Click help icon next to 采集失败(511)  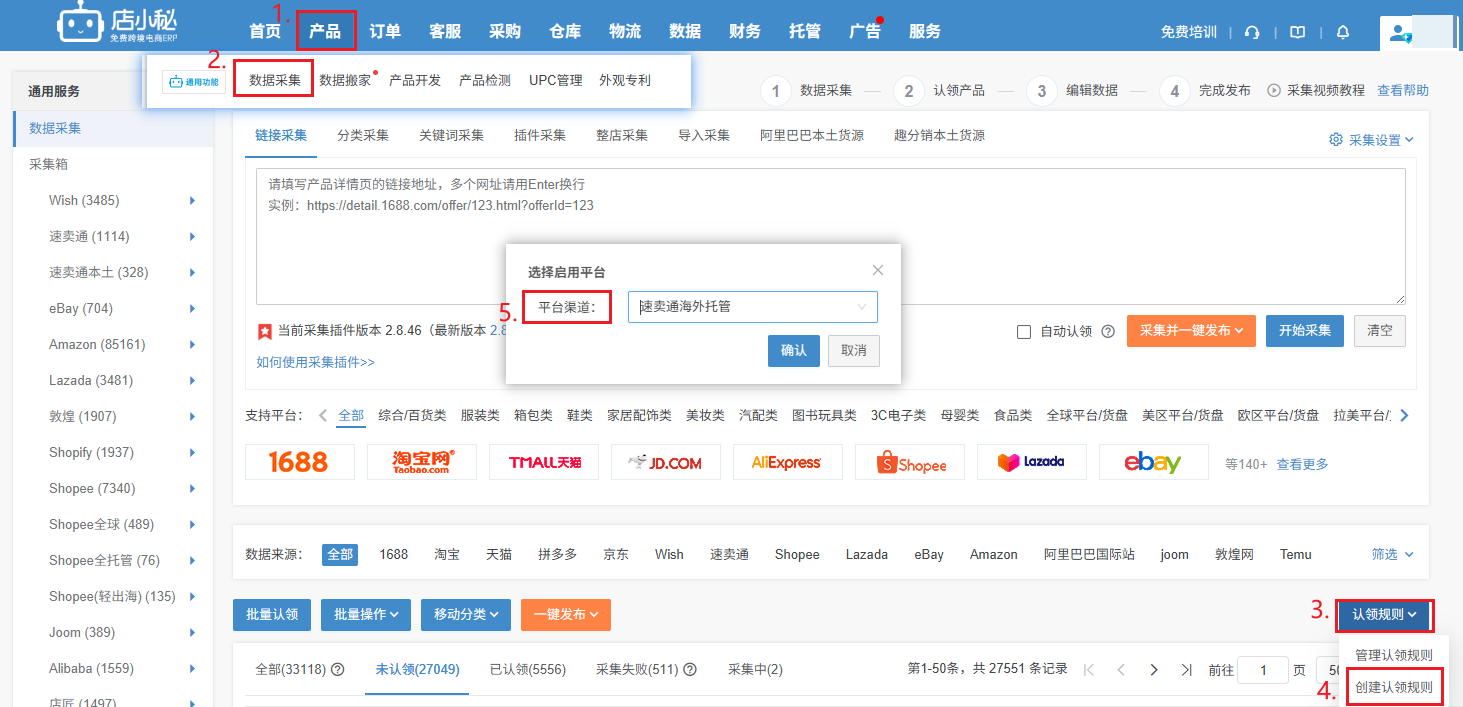[690, 669]
